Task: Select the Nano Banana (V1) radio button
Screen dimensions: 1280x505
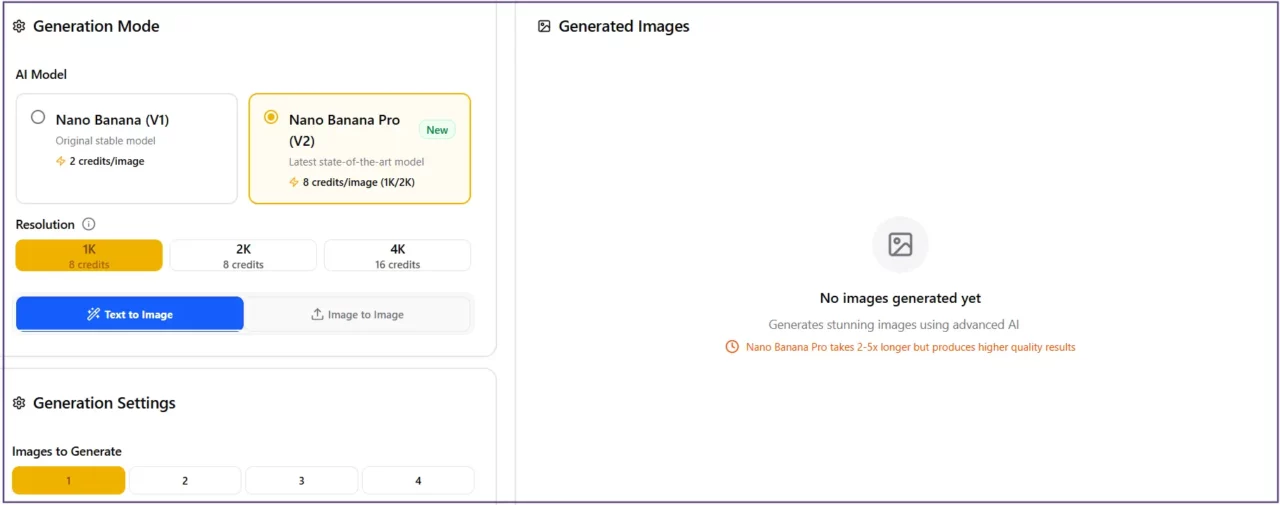Action: pyautogui.click(x=38, y=117)
